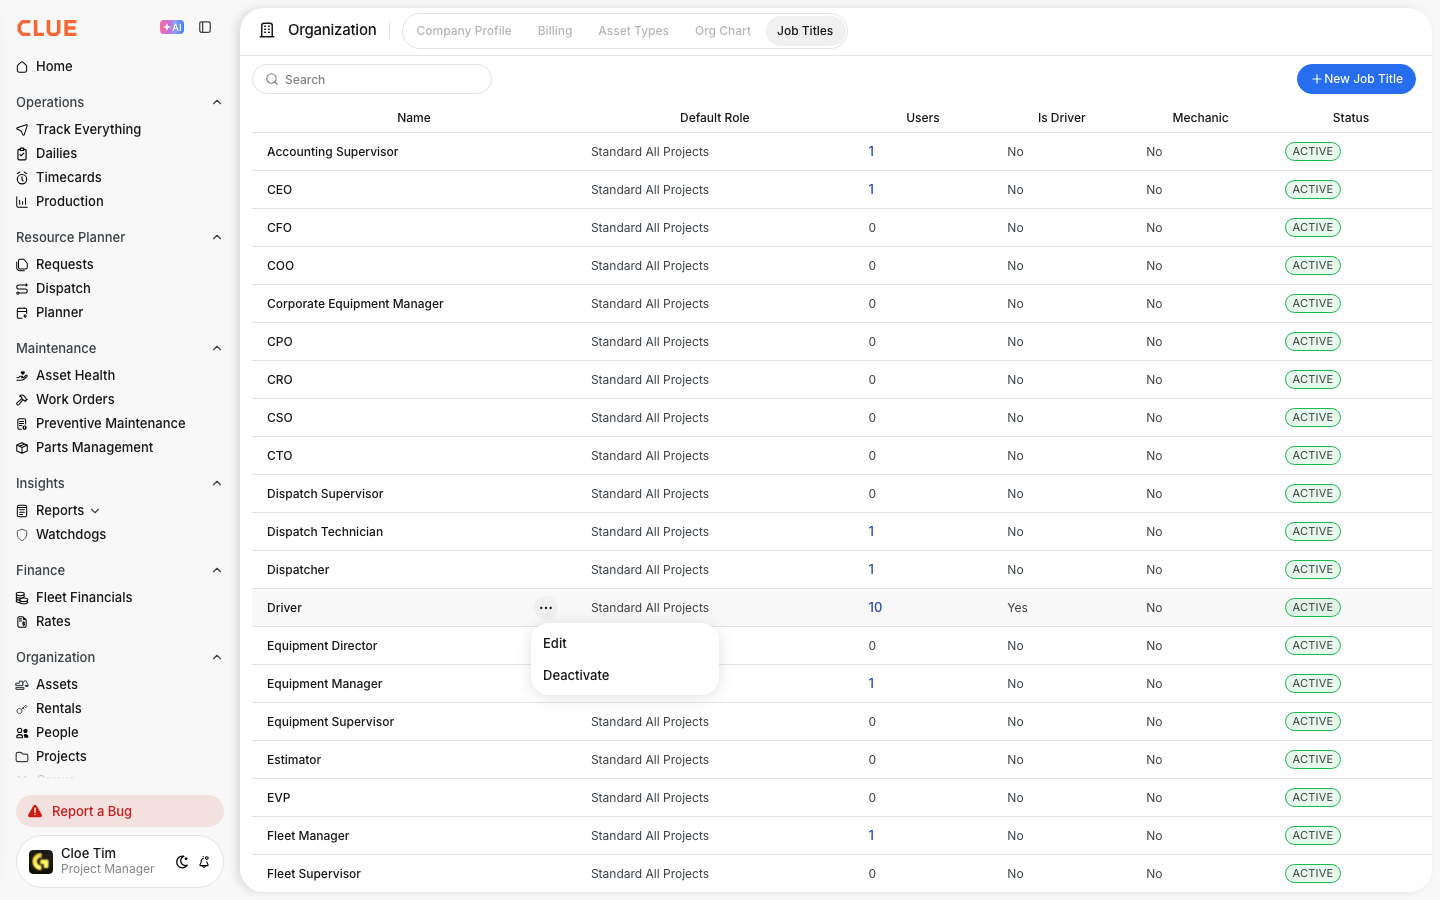Image resolution: width=1440 pixels, height=900 pixels.
Task: Collapse the Maintenance section
Action: pyautogui.click(x=217, y=348)
